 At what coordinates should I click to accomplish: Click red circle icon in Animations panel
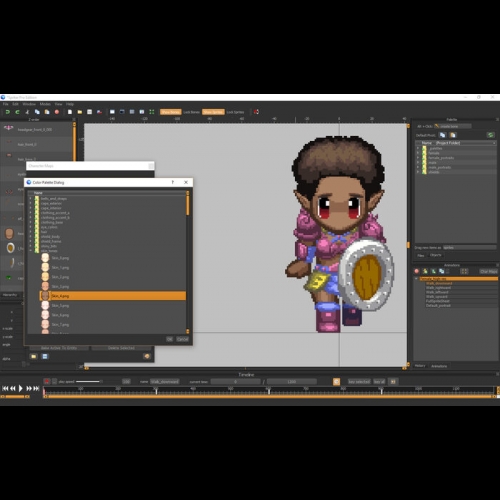[416, 271]
